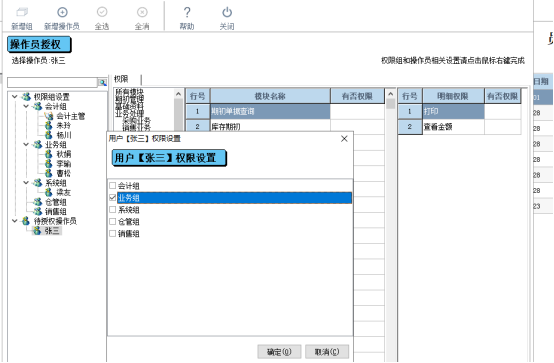Click the 确定(O) button
The height and width of the screenshot is (363, 554).
279,352
